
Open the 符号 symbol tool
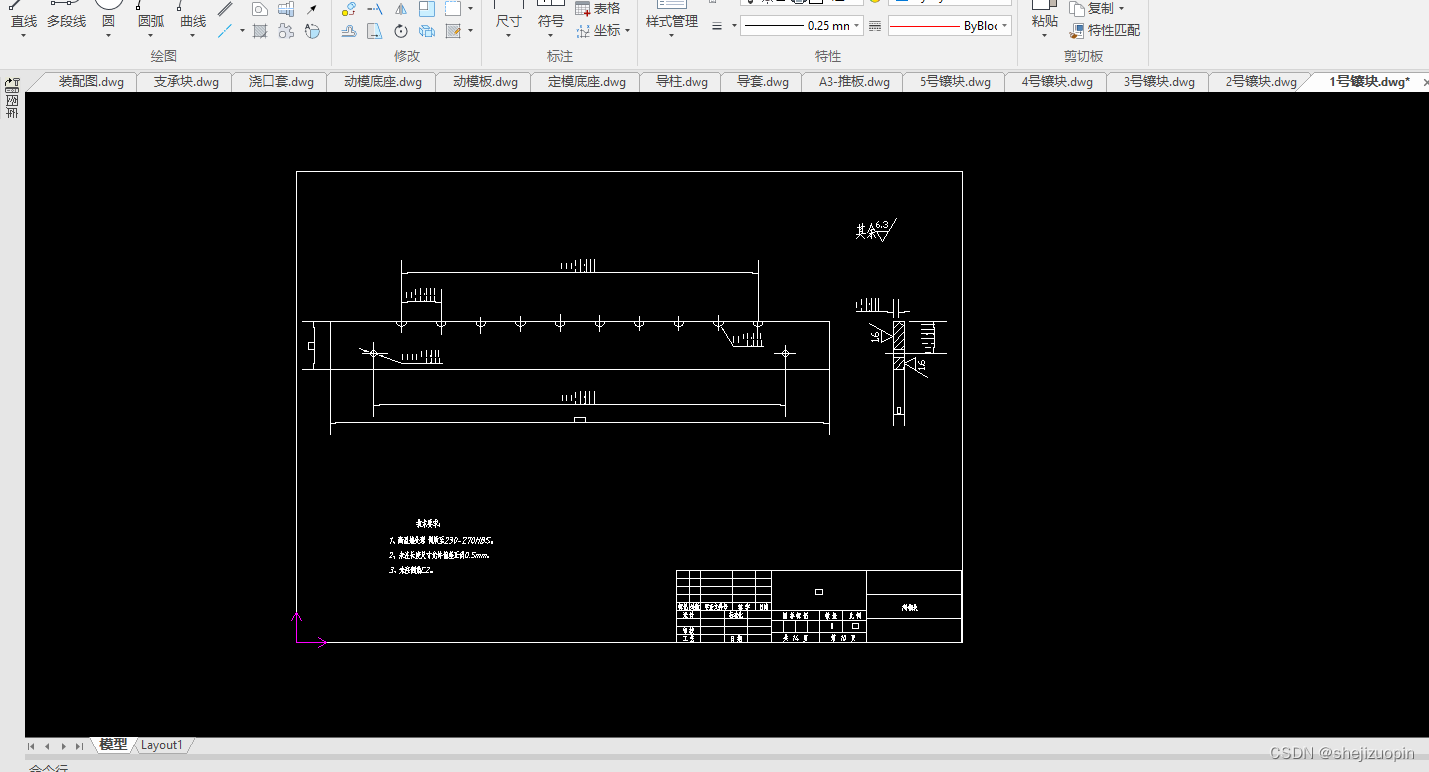(551, 21)
